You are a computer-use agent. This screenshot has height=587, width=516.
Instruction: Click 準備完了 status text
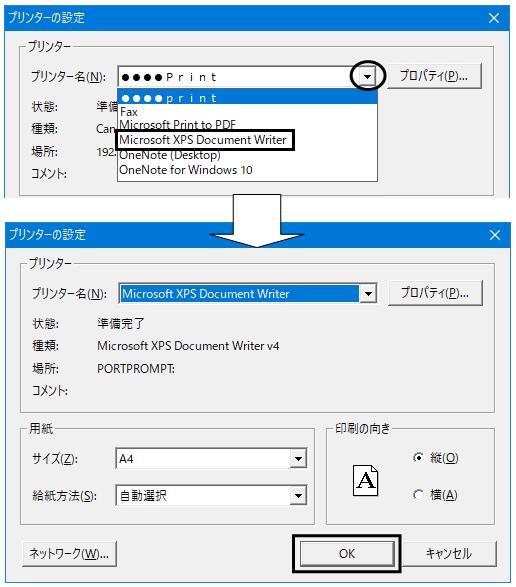(121, 323)
